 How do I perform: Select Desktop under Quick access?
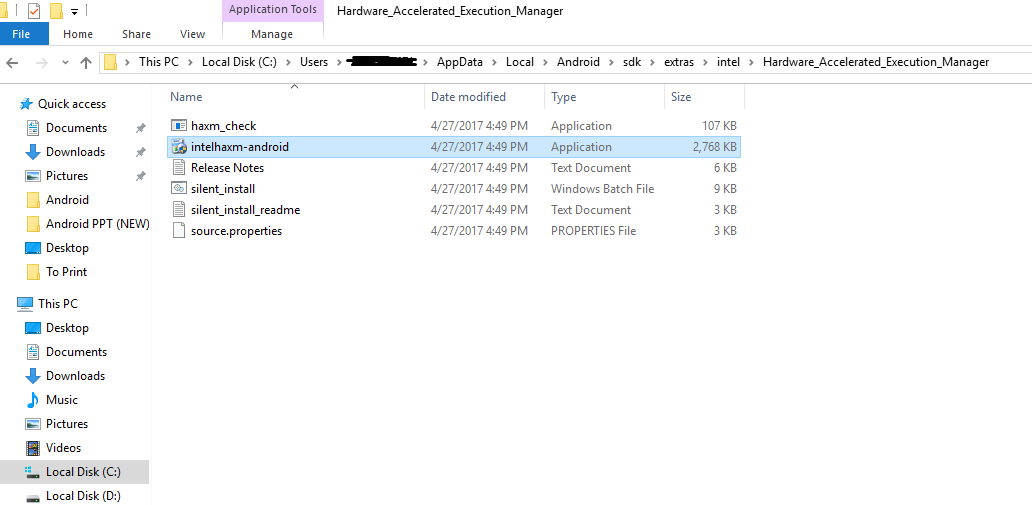67,248
